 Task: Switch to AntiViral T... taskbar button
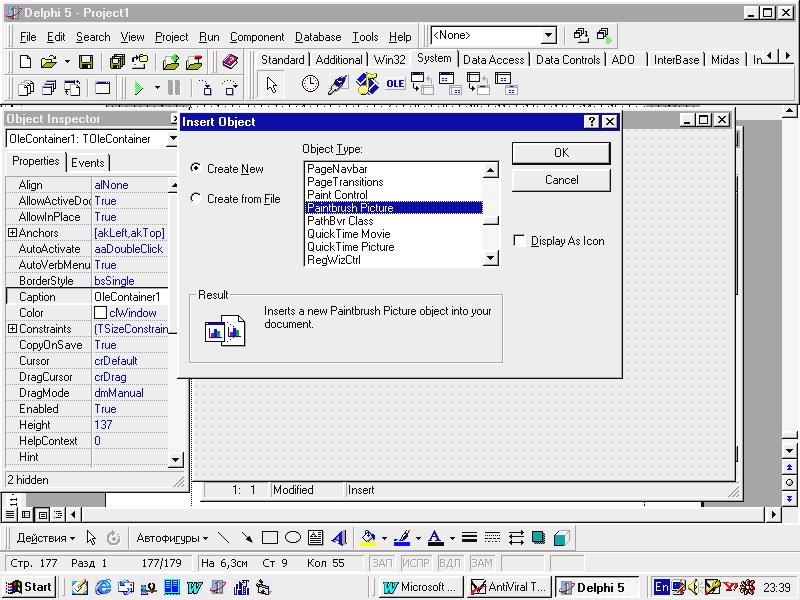point(509,587)
